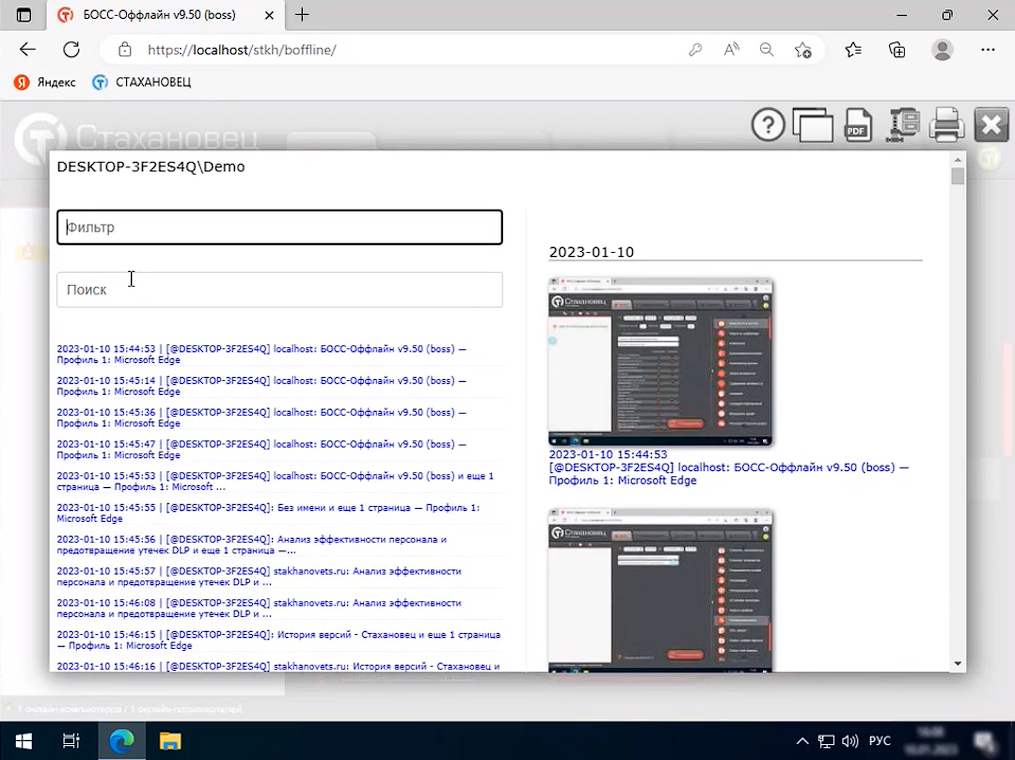The image size is (1015, 760).
Task: Click the address bar URL
Action: (x=241, y=50)
